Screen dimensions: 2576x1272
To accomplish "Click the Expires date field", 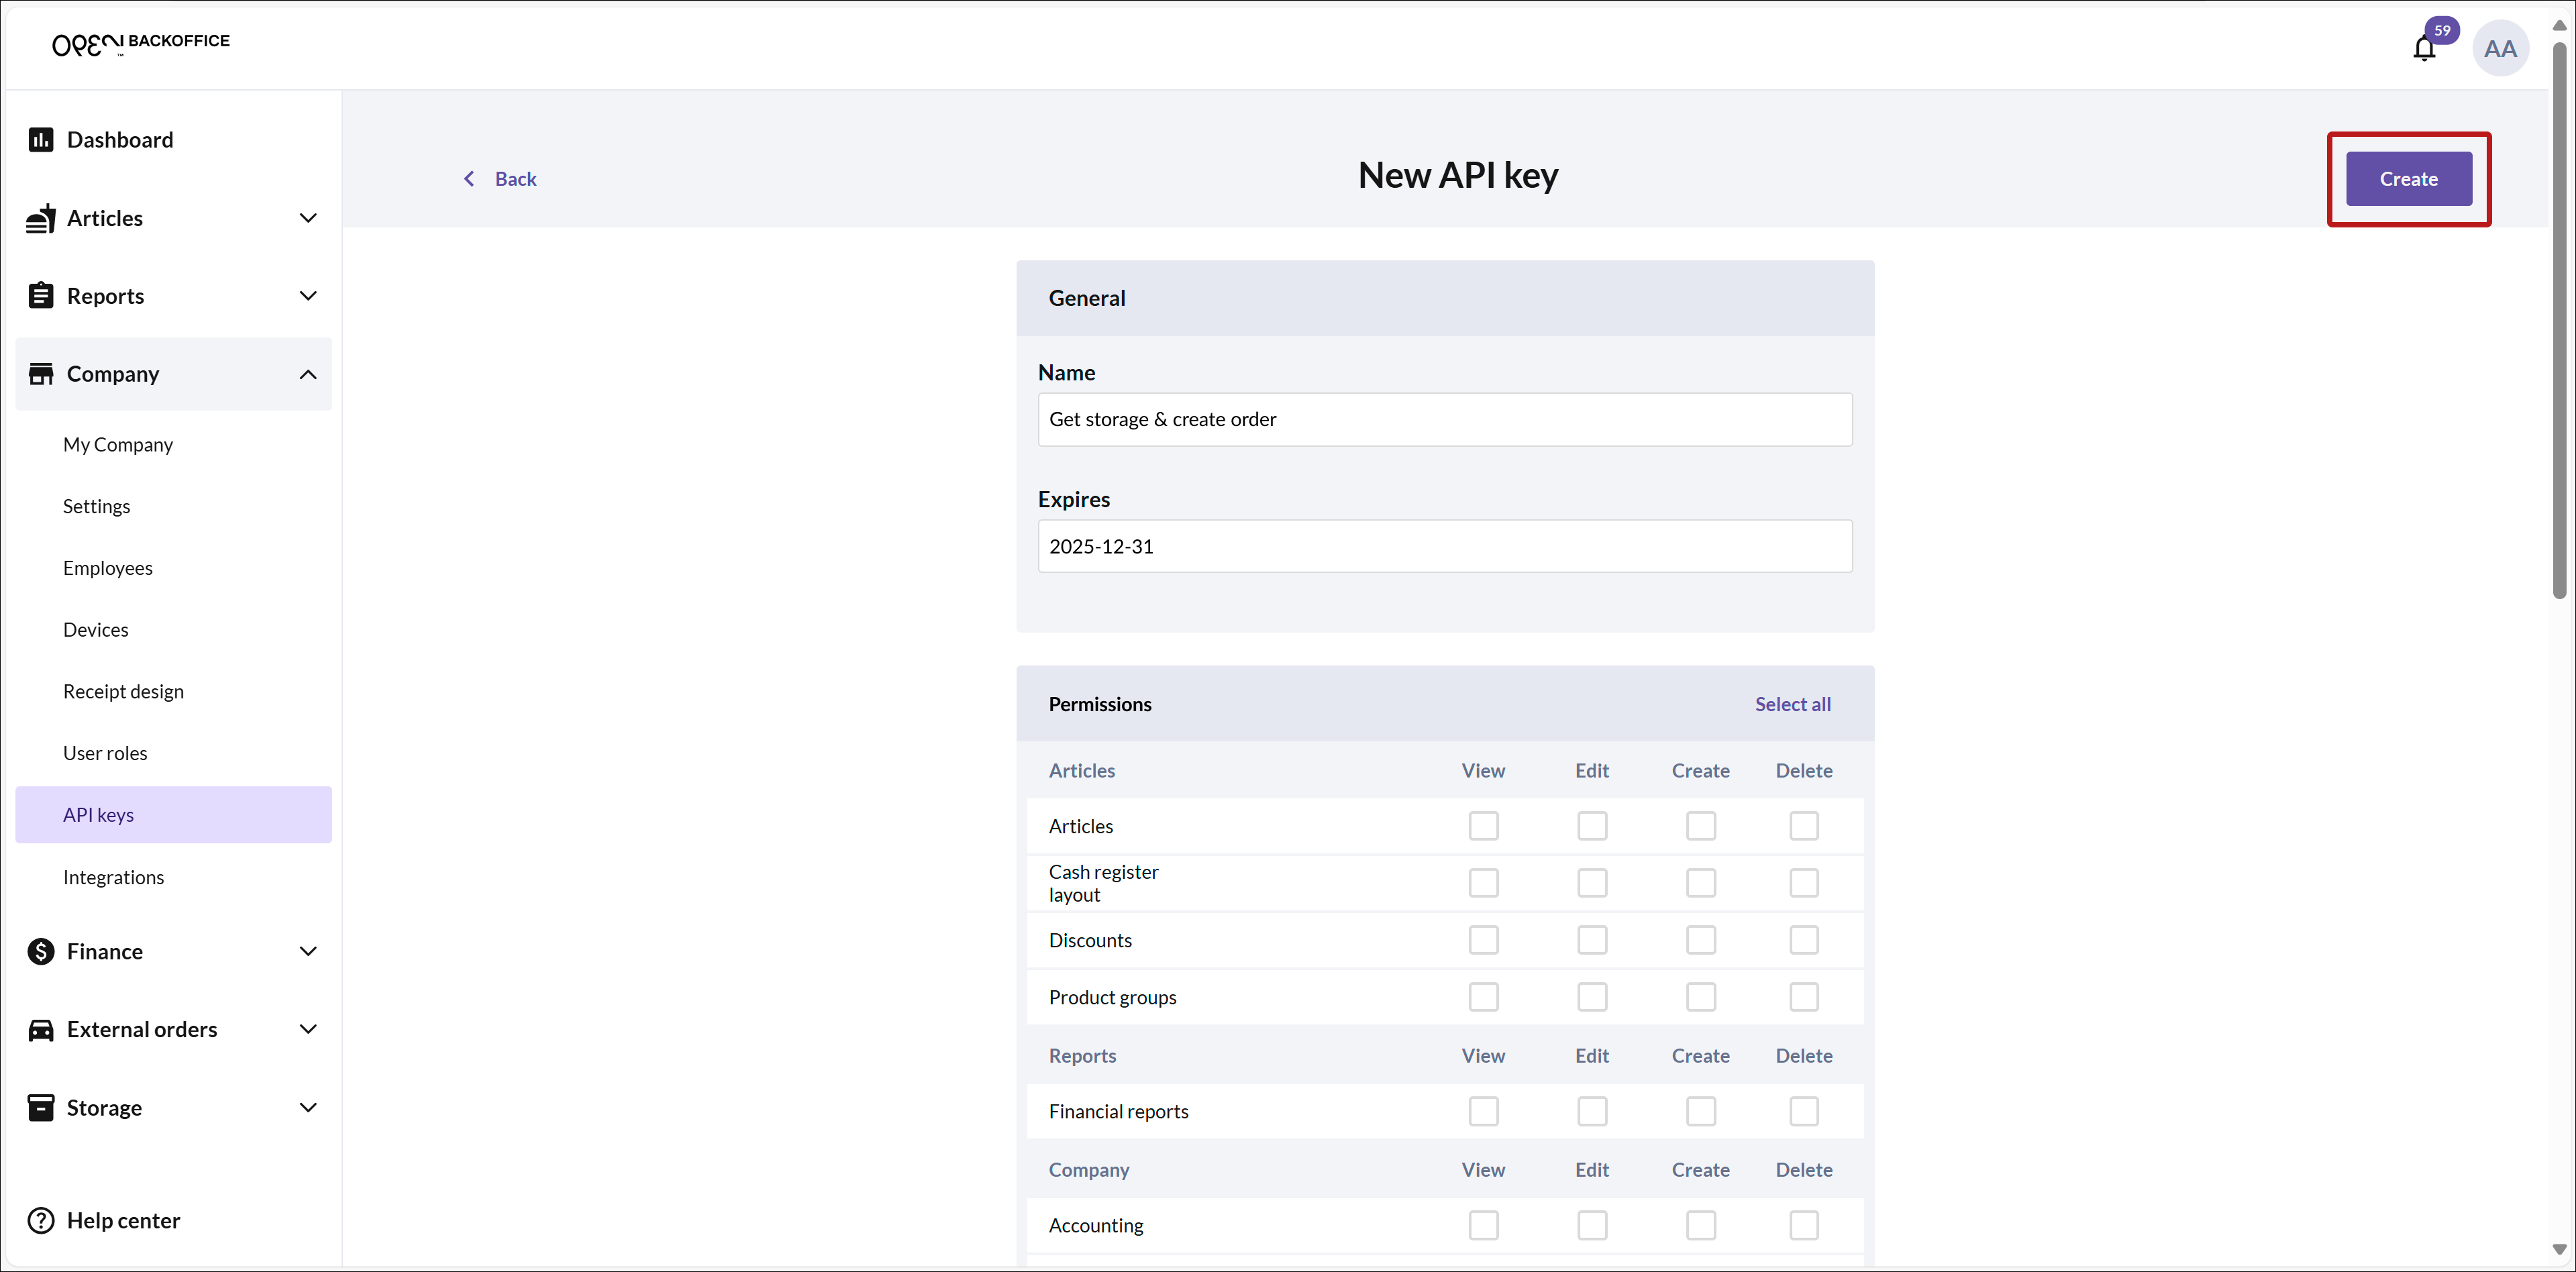I will [x=1445, y=546].
